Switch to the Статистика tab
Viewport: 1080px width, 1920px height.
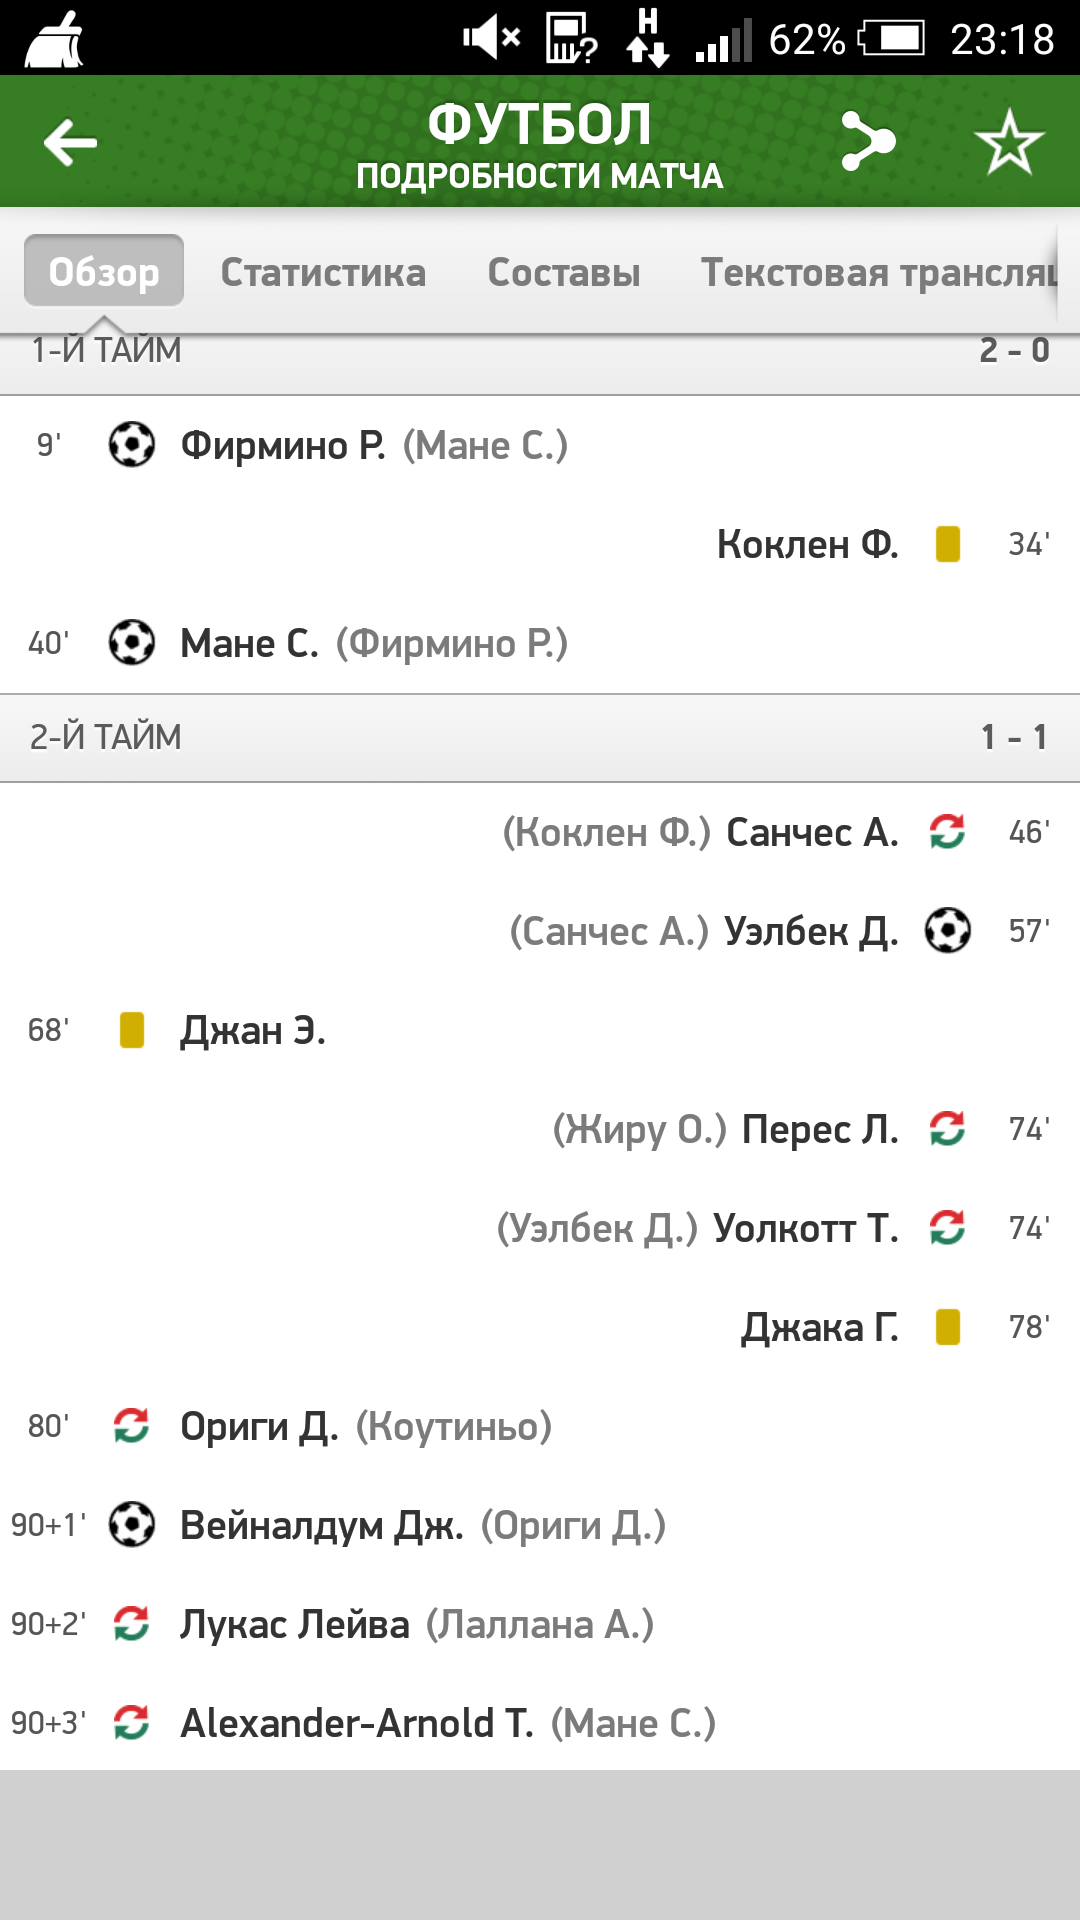coord(323,272)
